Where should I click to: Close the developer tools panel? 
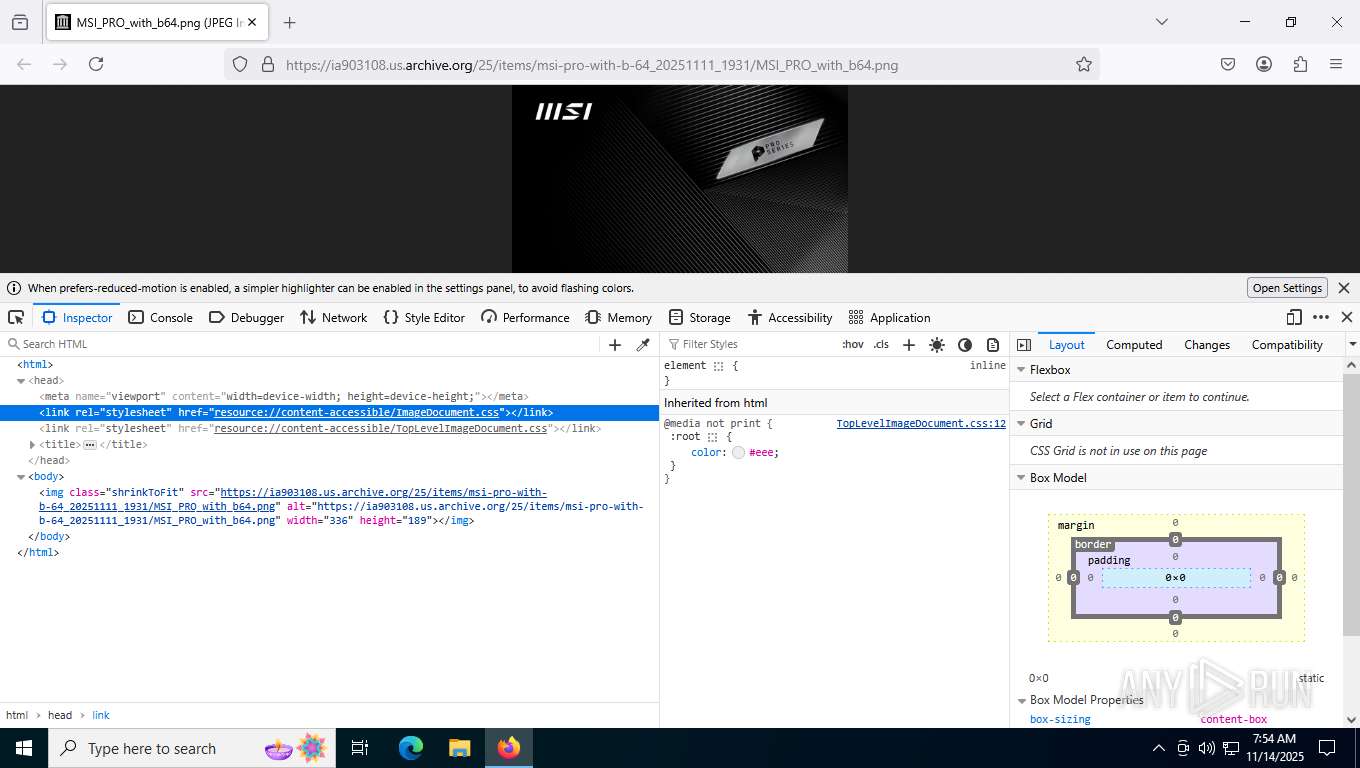(1346, 317)
